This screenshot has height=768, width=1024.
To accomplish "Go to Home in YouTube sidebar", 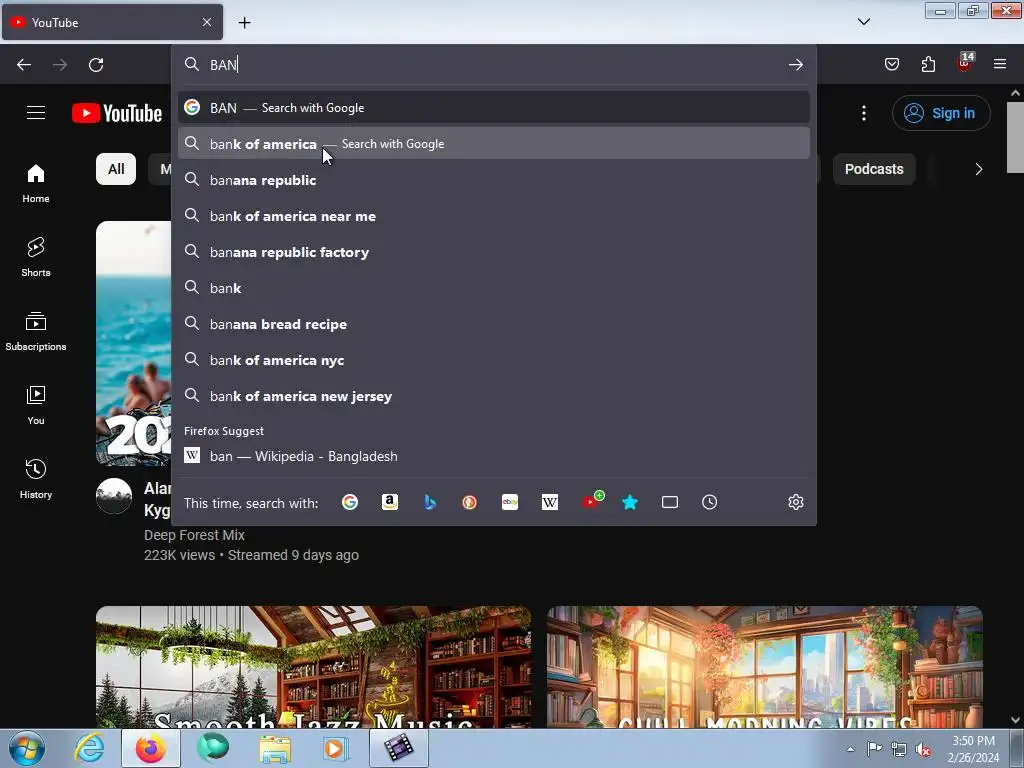I will tap(36, 184).
